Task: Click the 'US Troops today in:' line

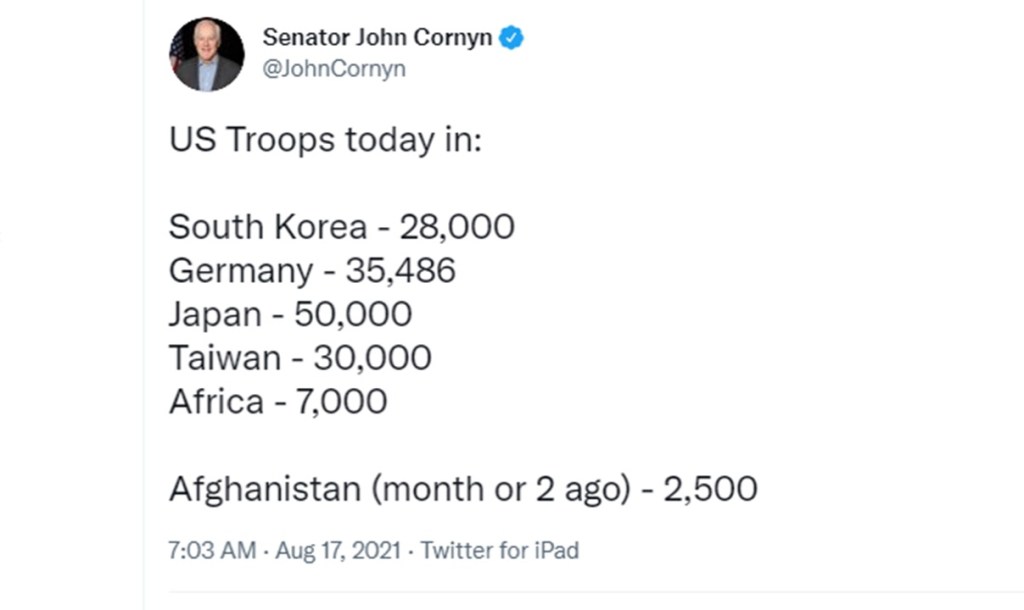Action: pyautogui.click(x=325, y=140)
